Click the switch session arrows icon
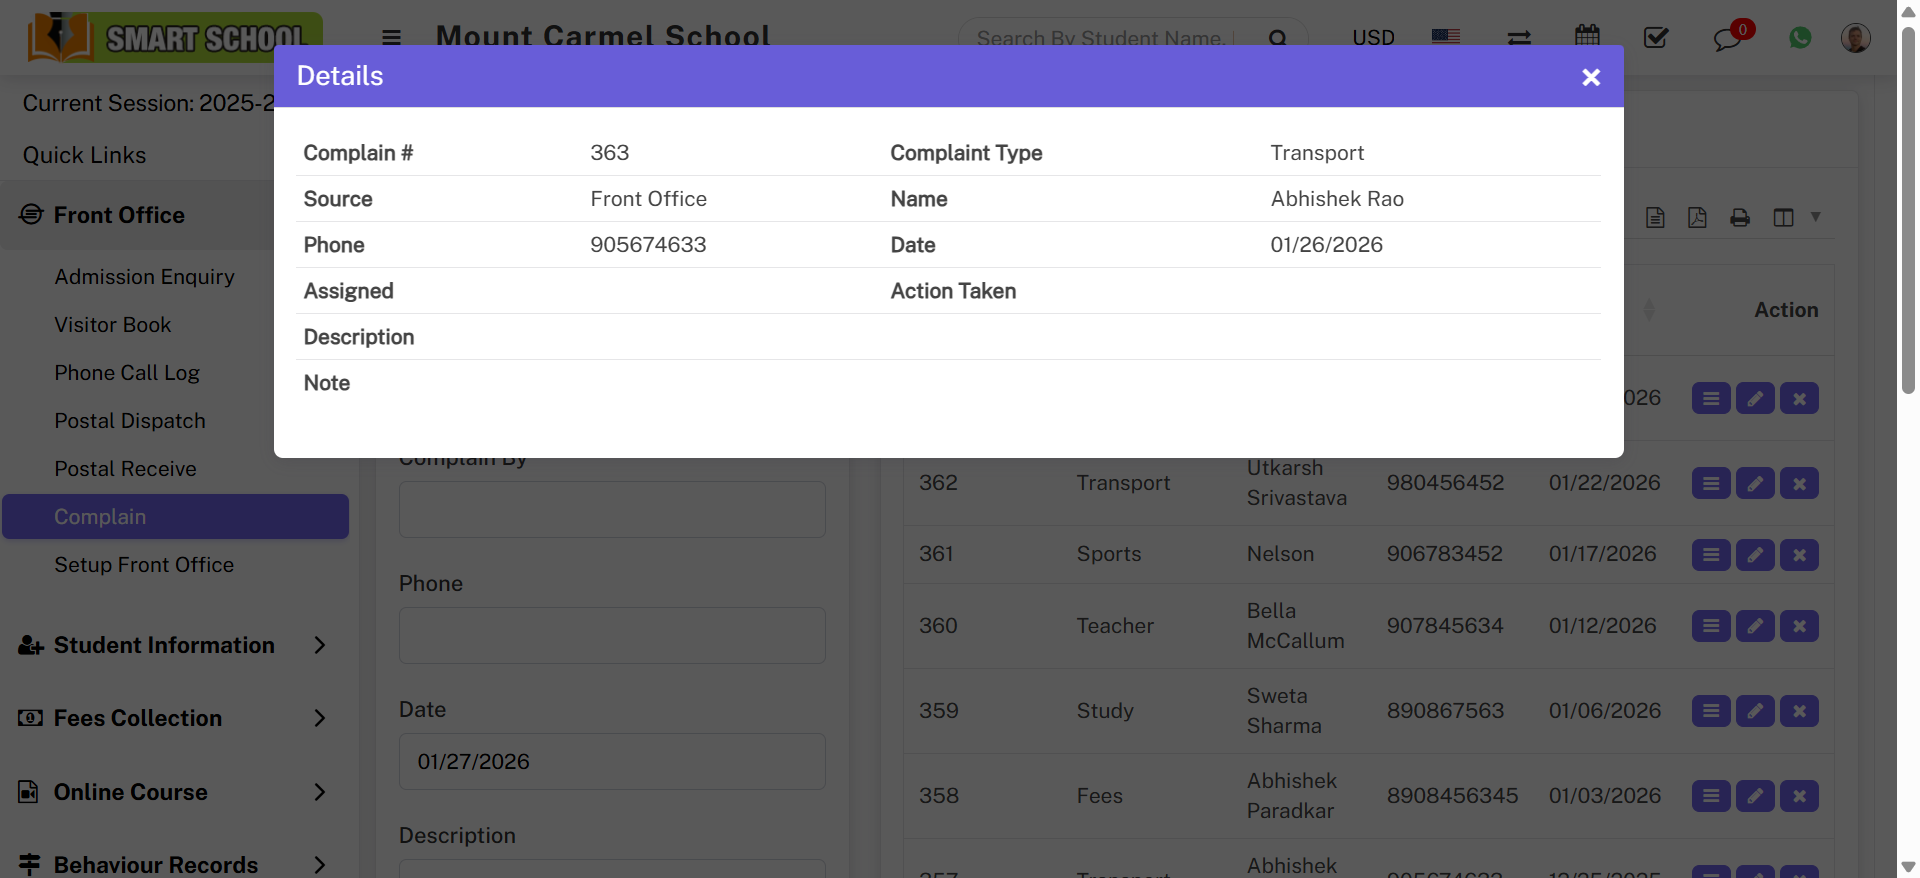This screenshot has height=878, width=1920. tap(1519, 38)
